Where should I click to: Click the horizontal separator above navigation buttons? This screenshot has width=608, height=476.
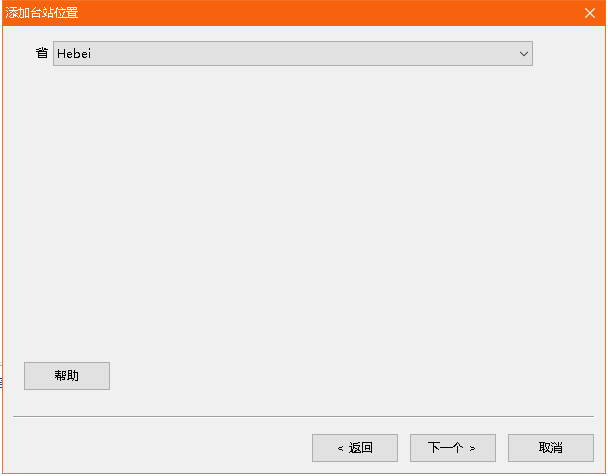[304, 417]
